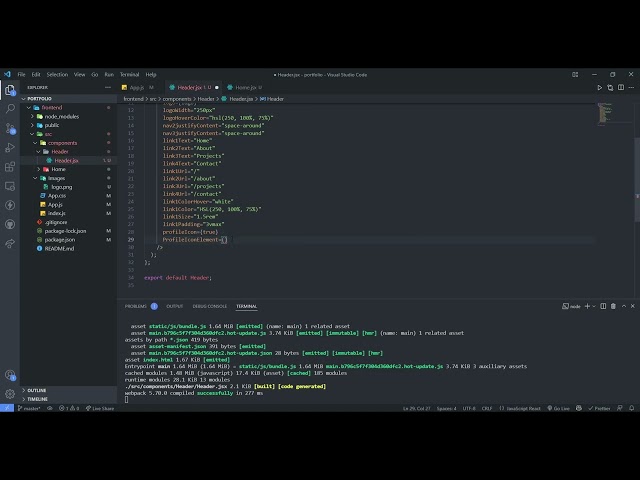Open App.css in the explorer
This screenshot has height=480, width=640.
click(x=57, y=196)
